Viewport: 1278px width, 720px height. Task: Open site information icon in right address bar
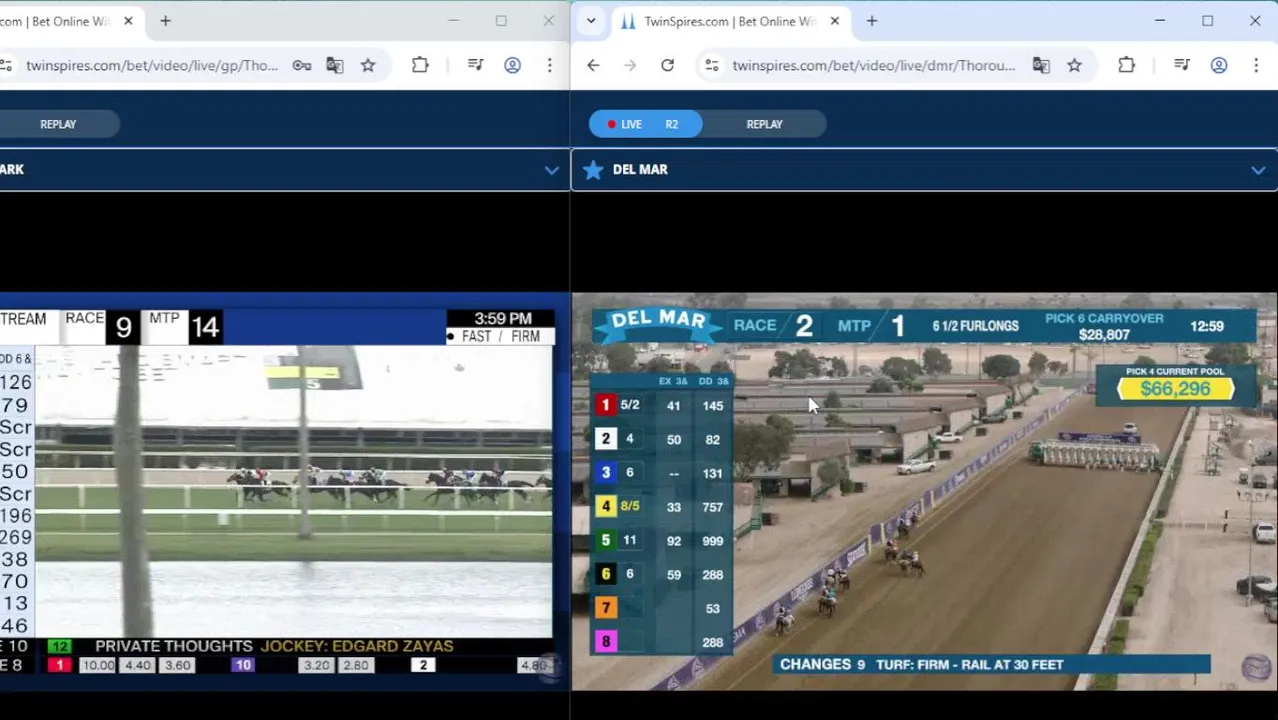(x=711, y=65)
